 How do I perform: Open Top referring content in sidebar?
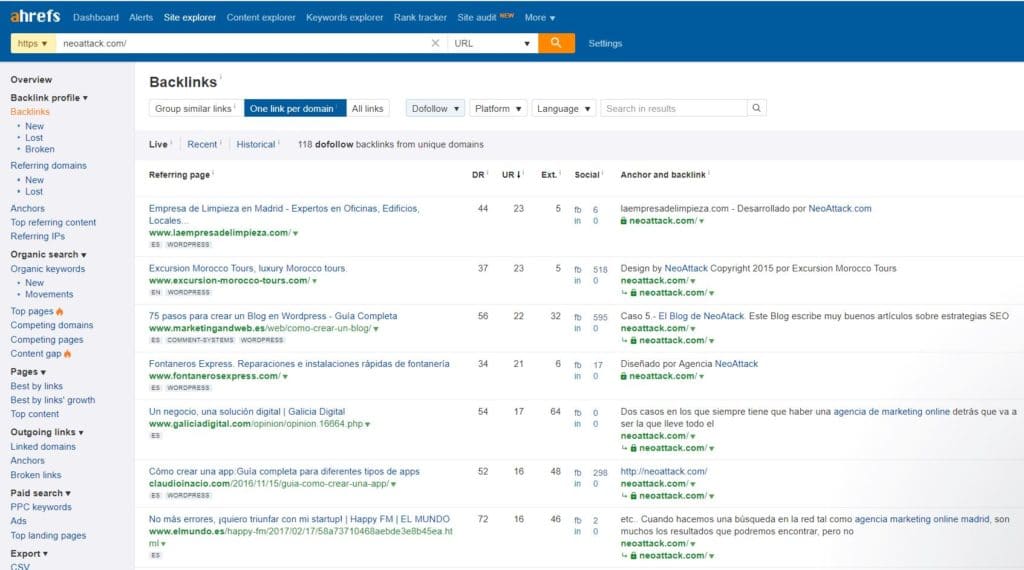click(x=53, y=223)
